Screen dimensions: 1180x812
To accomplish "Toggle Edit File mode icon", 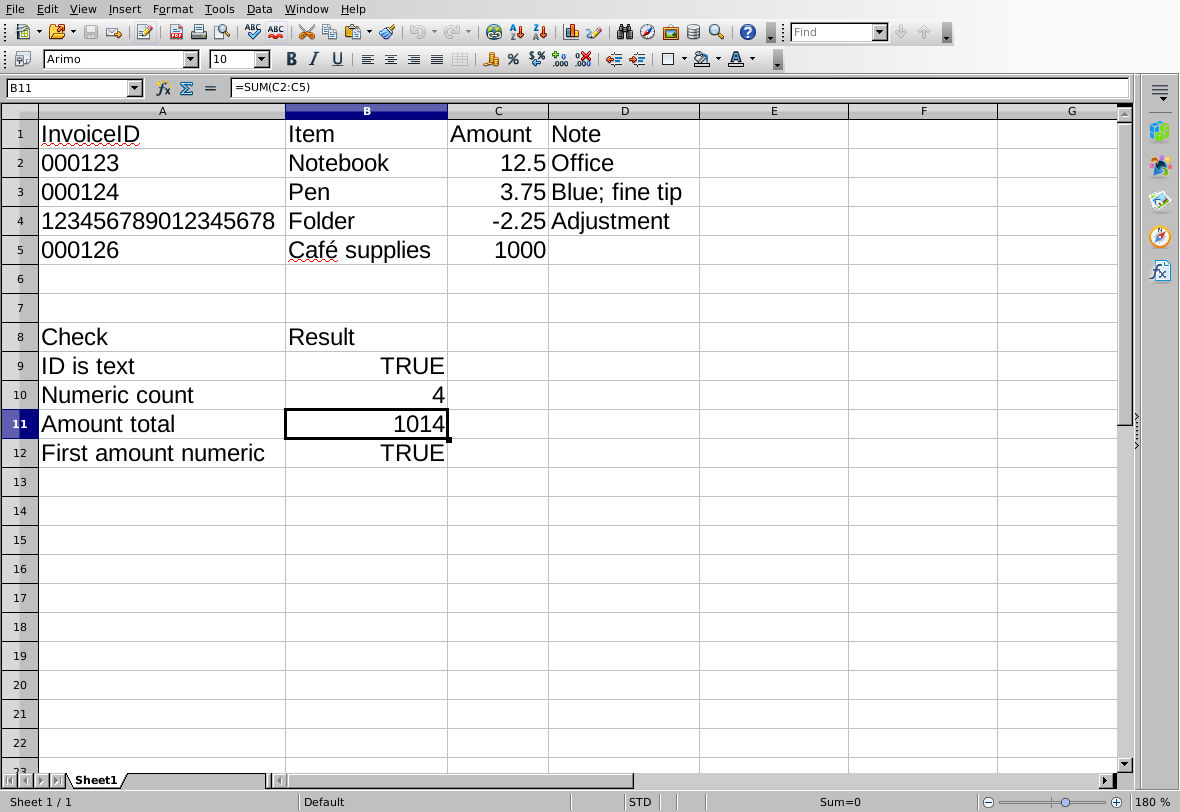I will [144, 32].
